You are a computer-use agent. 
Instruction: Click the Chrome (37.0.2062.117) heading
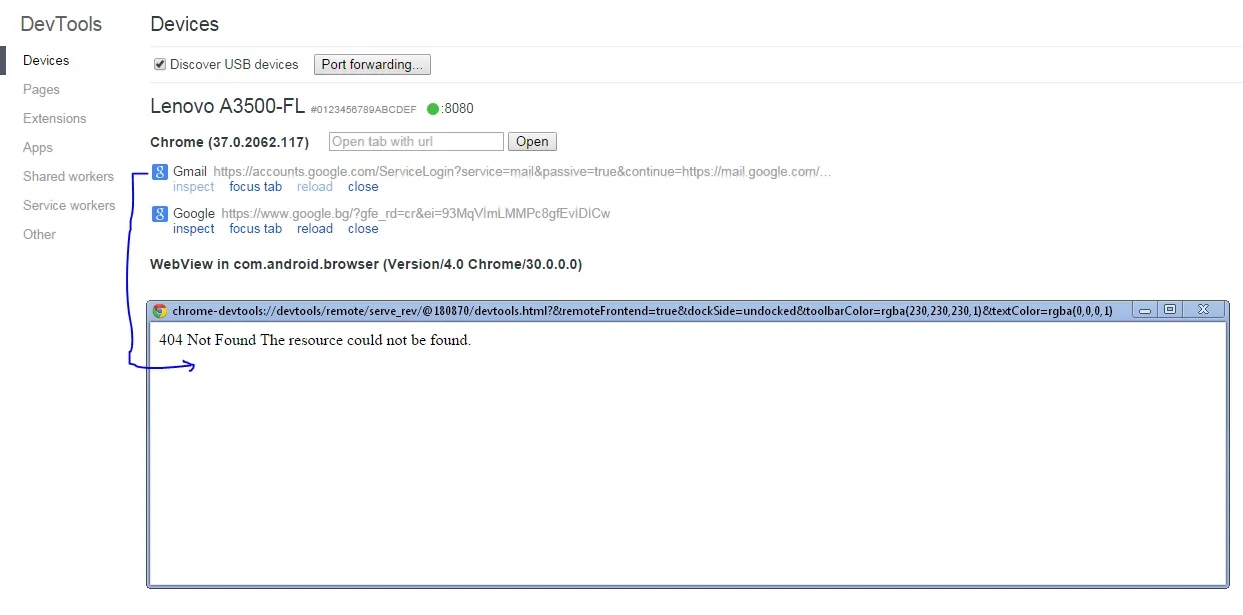tap(229, 142)
